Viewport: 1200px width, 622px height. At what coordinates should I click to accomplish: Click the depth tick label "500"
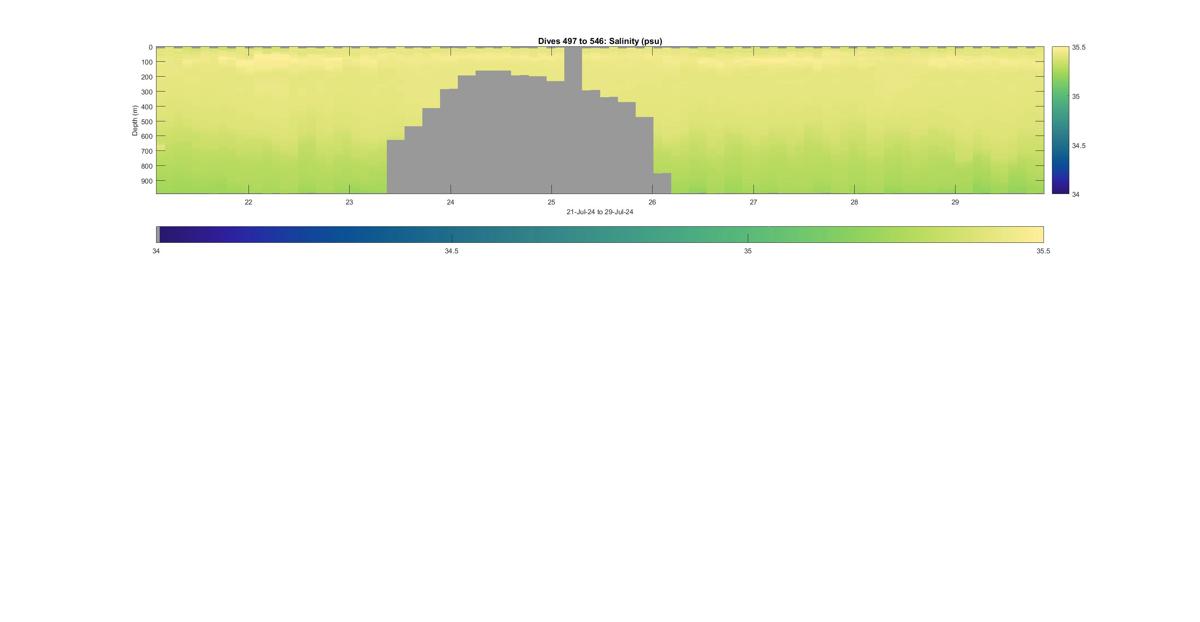[x=146, y=122]
